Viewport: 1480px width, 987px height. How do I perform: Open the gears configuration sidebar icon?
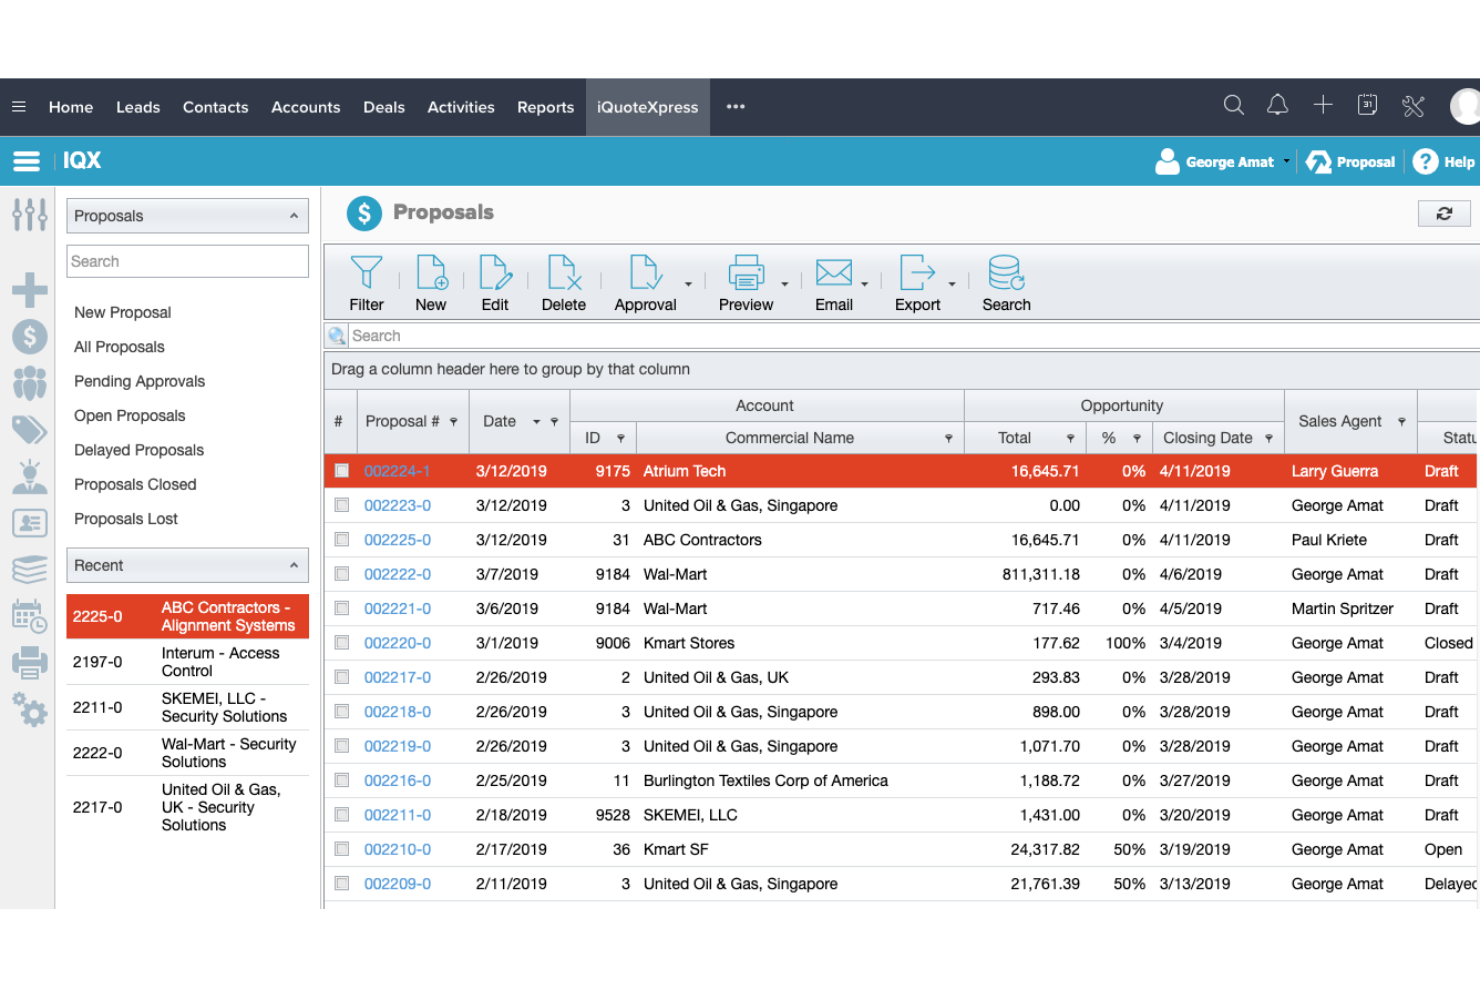[29, 709]
